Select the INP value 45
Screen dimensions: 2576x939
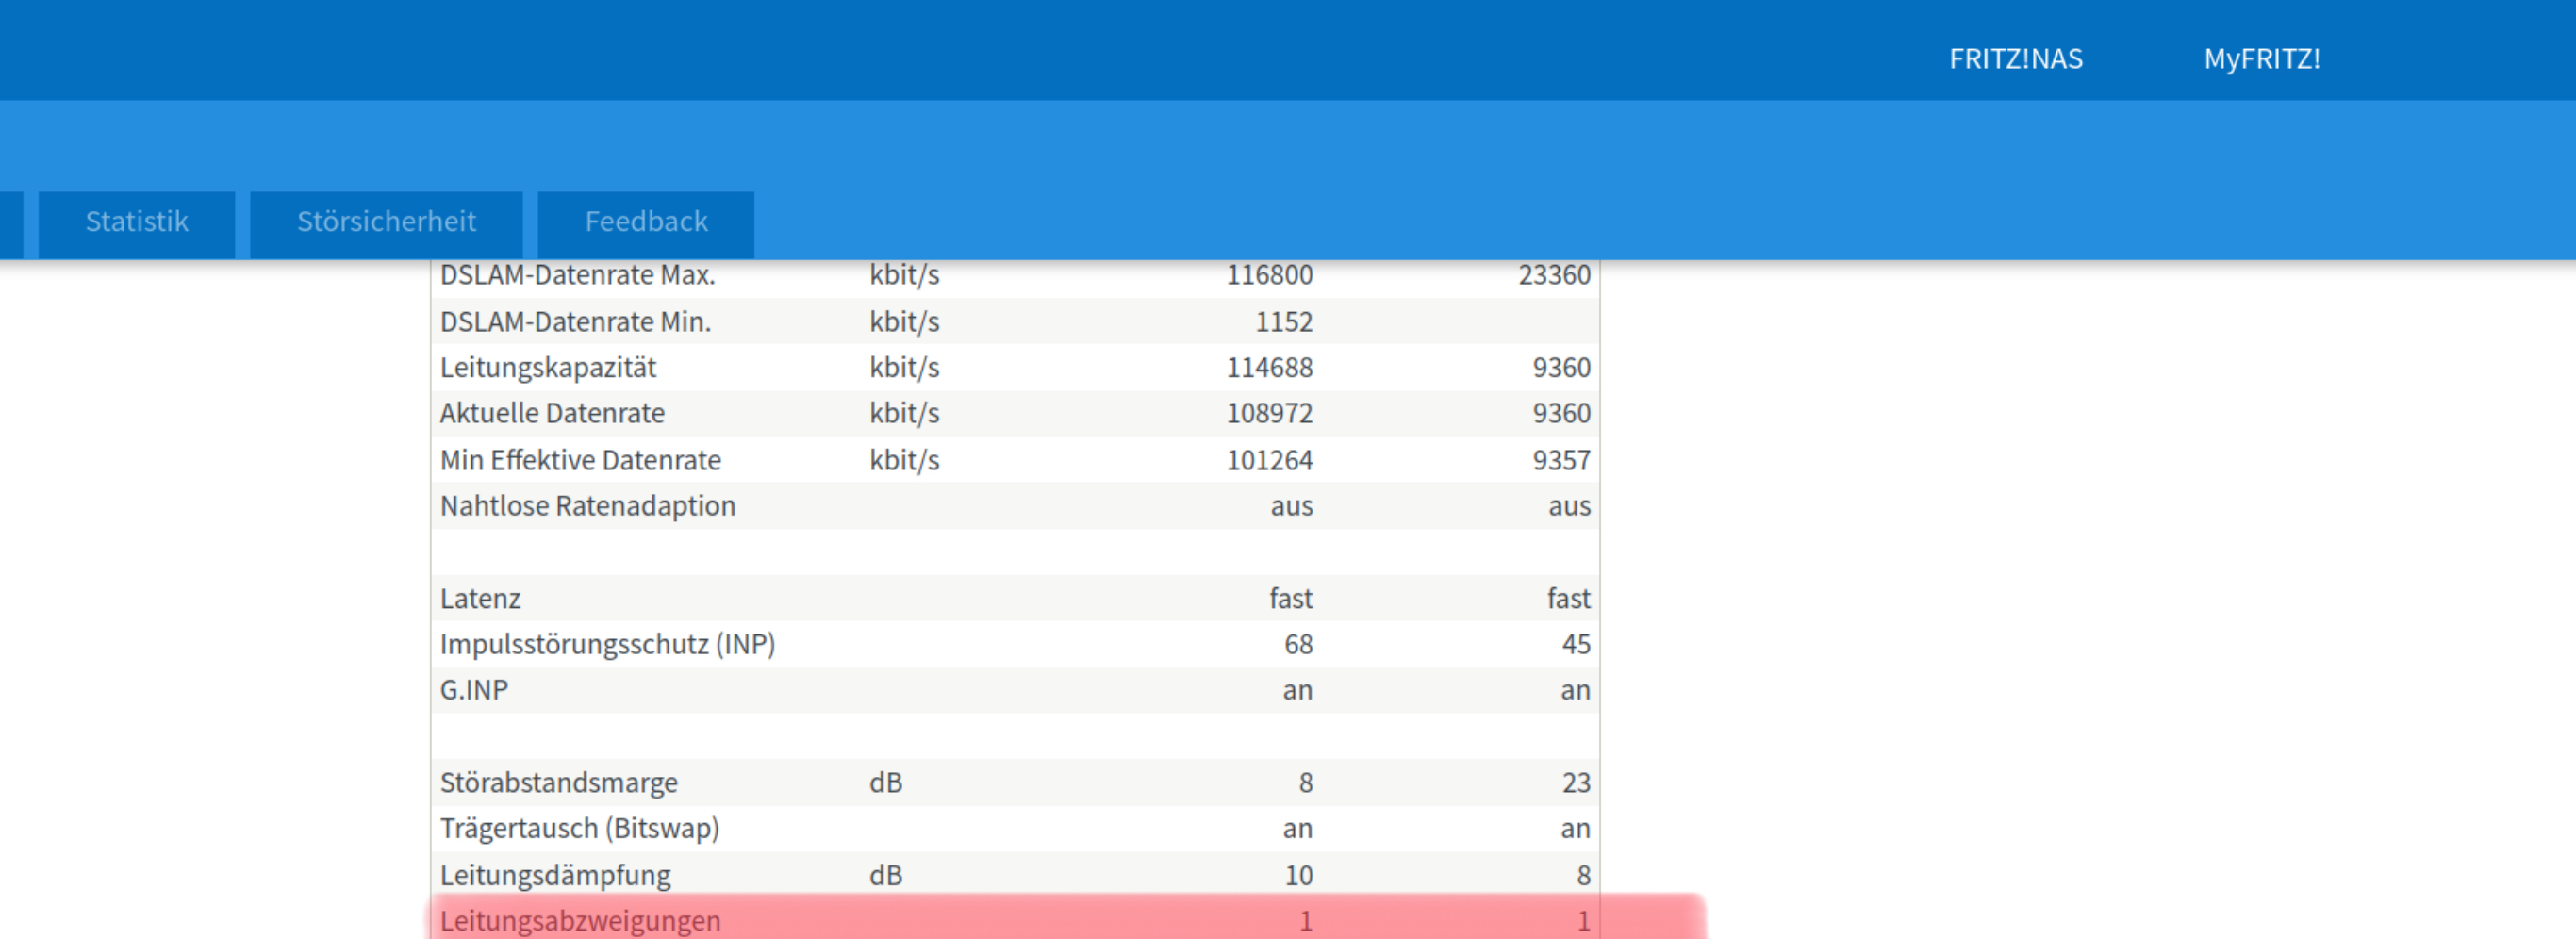(x=1576, y=645)
